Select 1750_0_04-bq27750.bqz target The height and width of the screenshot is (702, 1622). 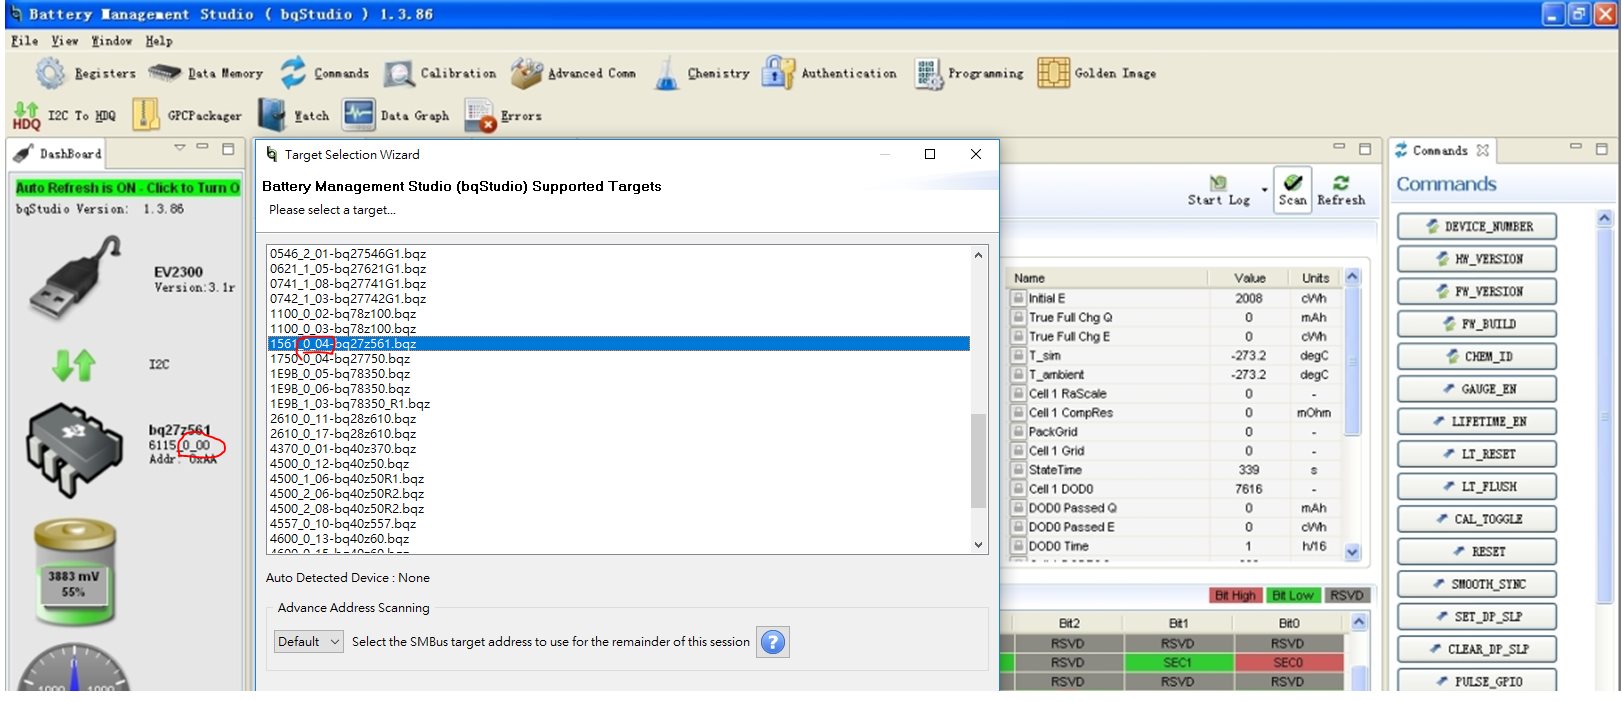click(x=618, y=359)
